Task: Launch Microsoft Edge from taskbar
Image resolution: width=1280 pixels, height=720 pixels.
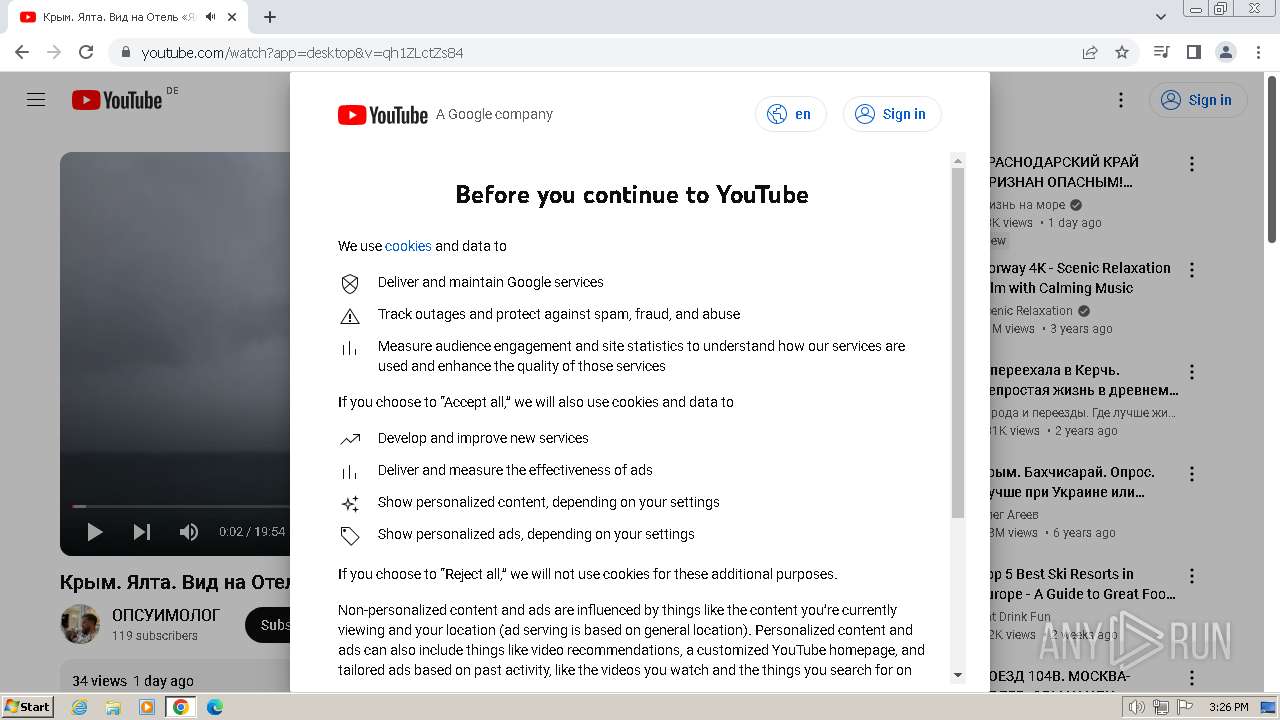Action: (x=215, y=707)
